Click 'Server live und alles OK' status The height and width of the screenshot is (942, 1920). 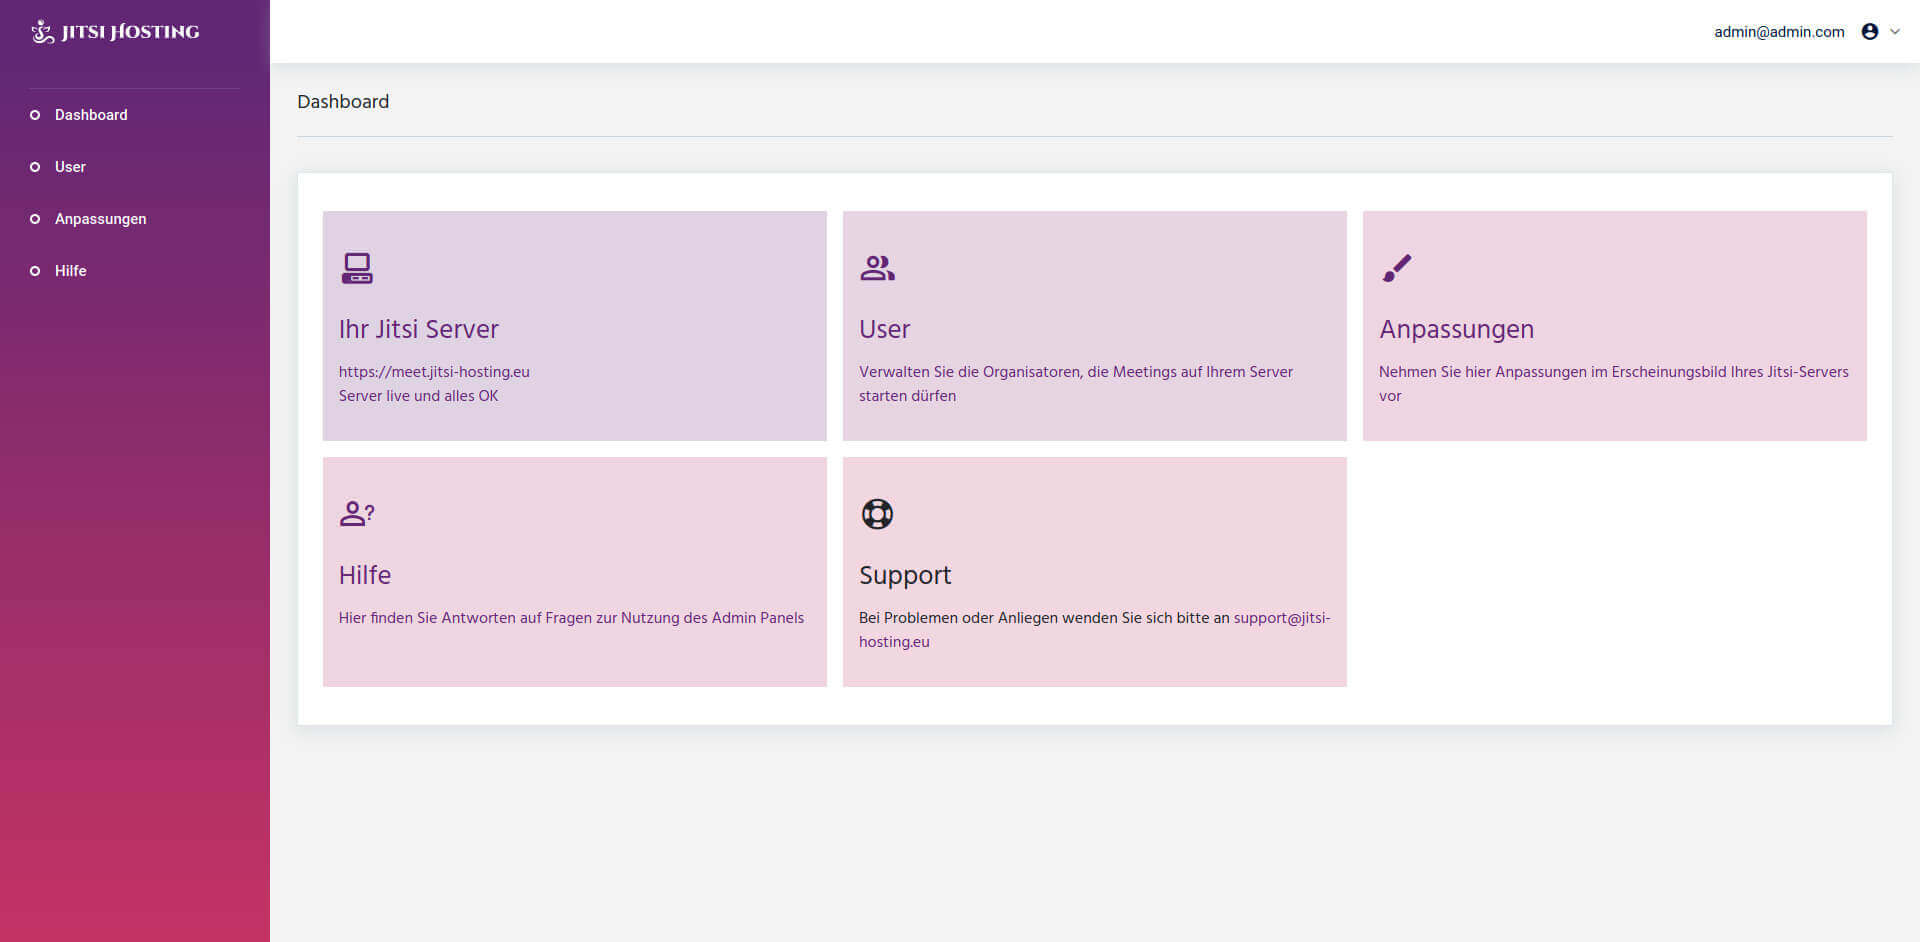pyautogui.click(x=418, y=396)
